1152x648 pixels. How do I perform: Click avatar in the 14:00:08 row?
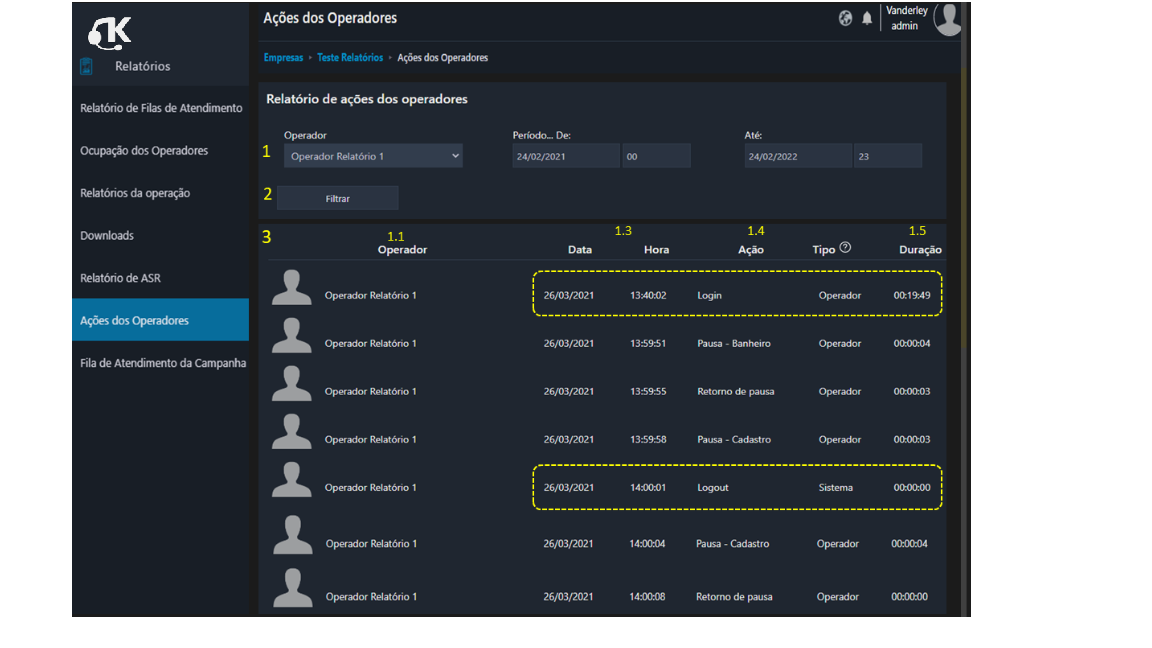(292, 588)
